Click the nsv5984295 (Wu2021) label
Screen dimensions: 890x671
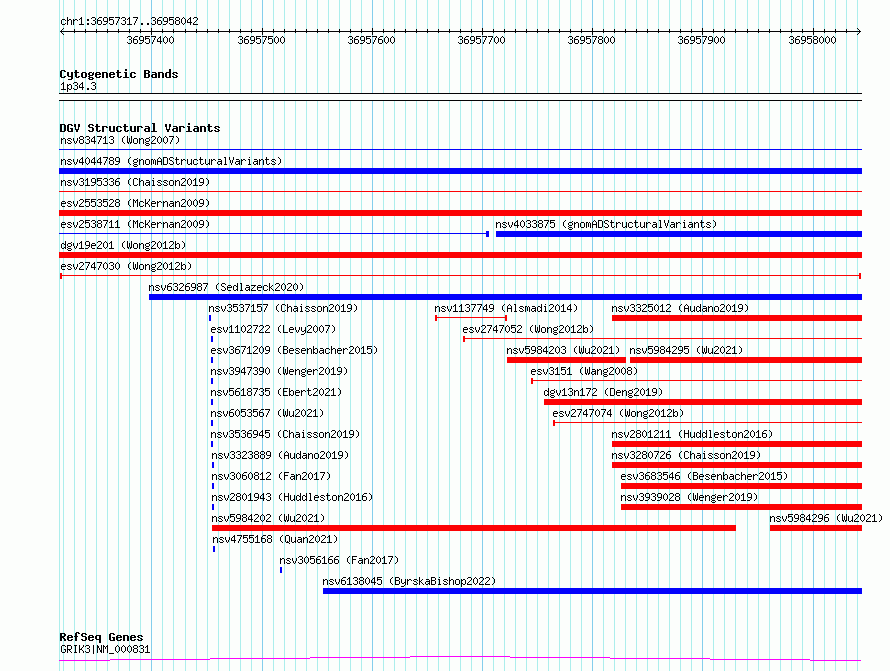[x=686, y=350]
